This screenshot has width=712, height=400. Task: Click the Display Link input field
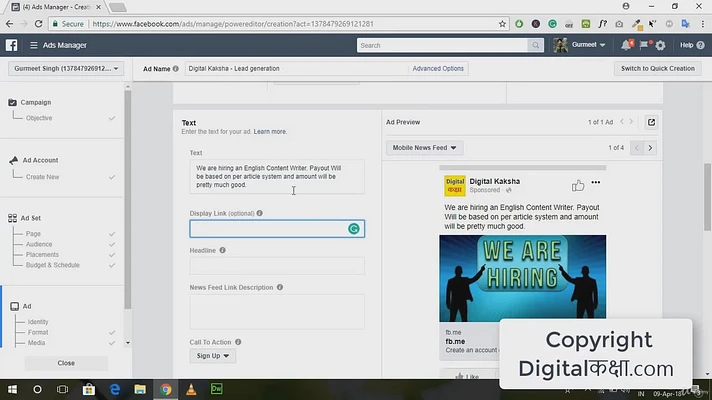tap(277, 229)
